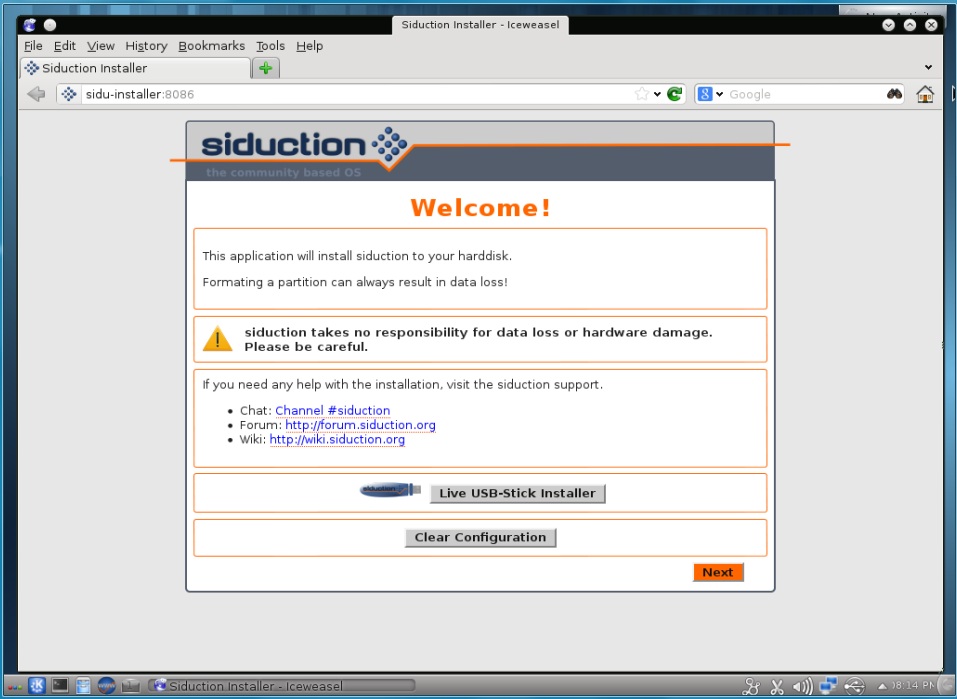
Task: Visit the http://wiki.siduction.org link
Action: [337, 440]
